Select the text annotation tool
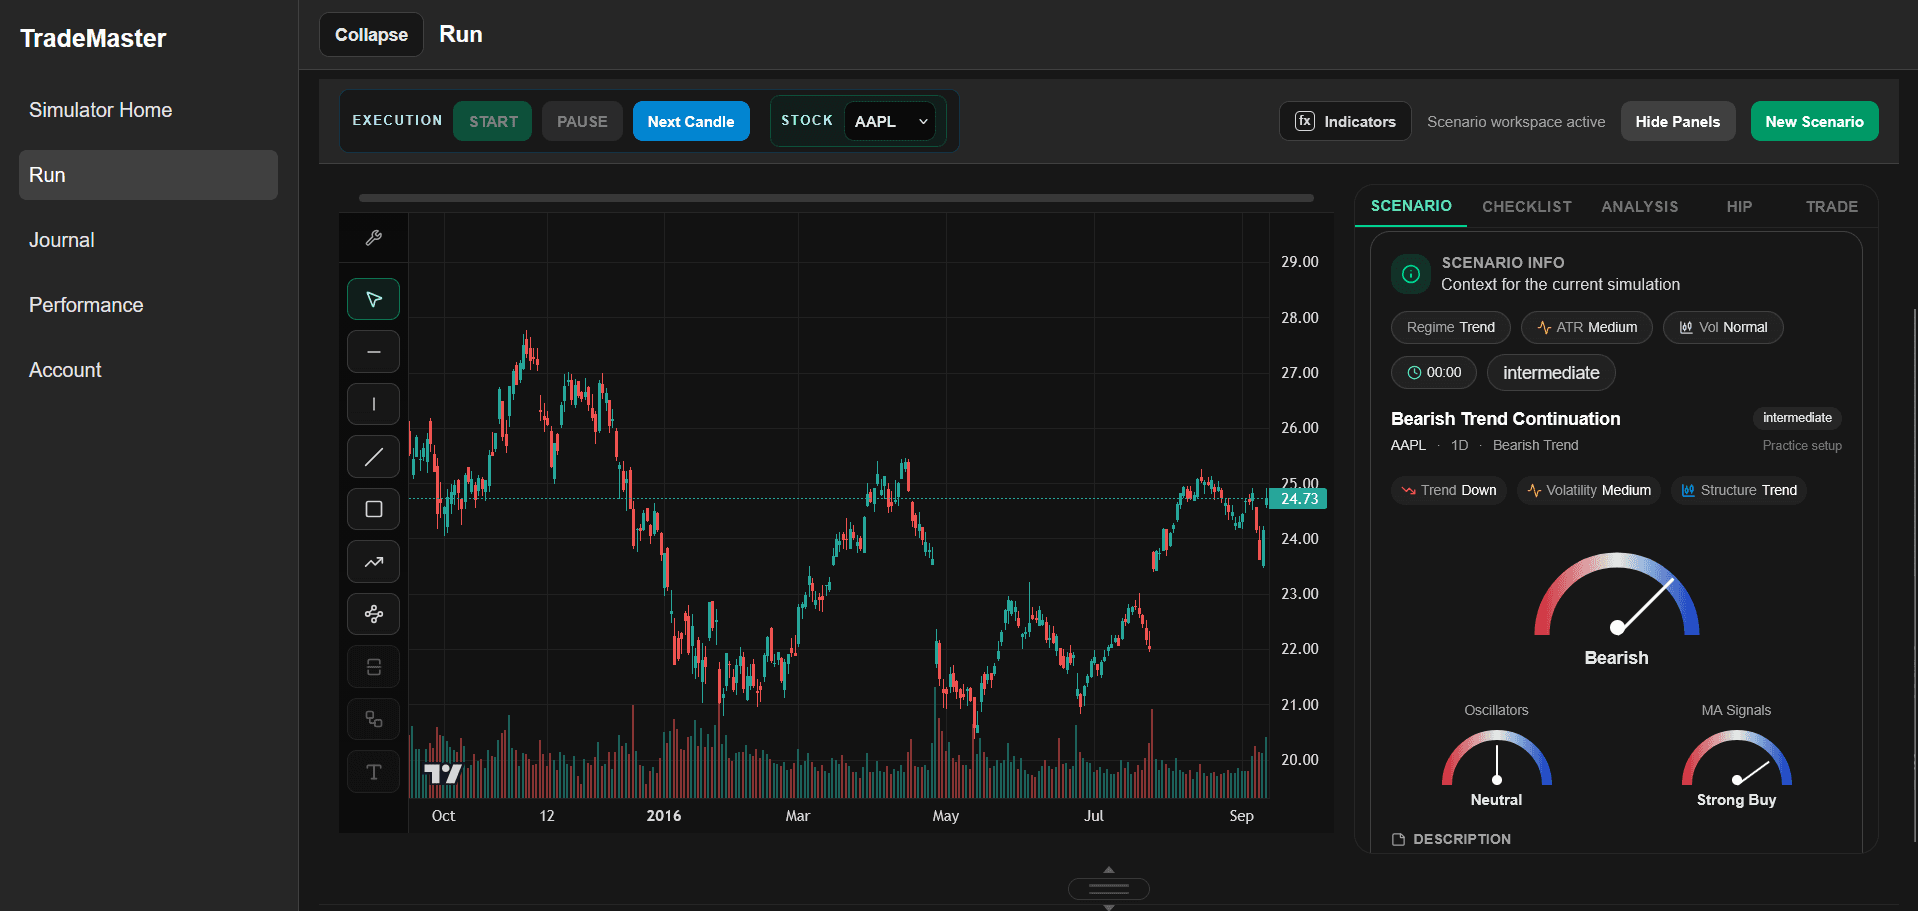1918x911 pixels. tap(374, 772)
